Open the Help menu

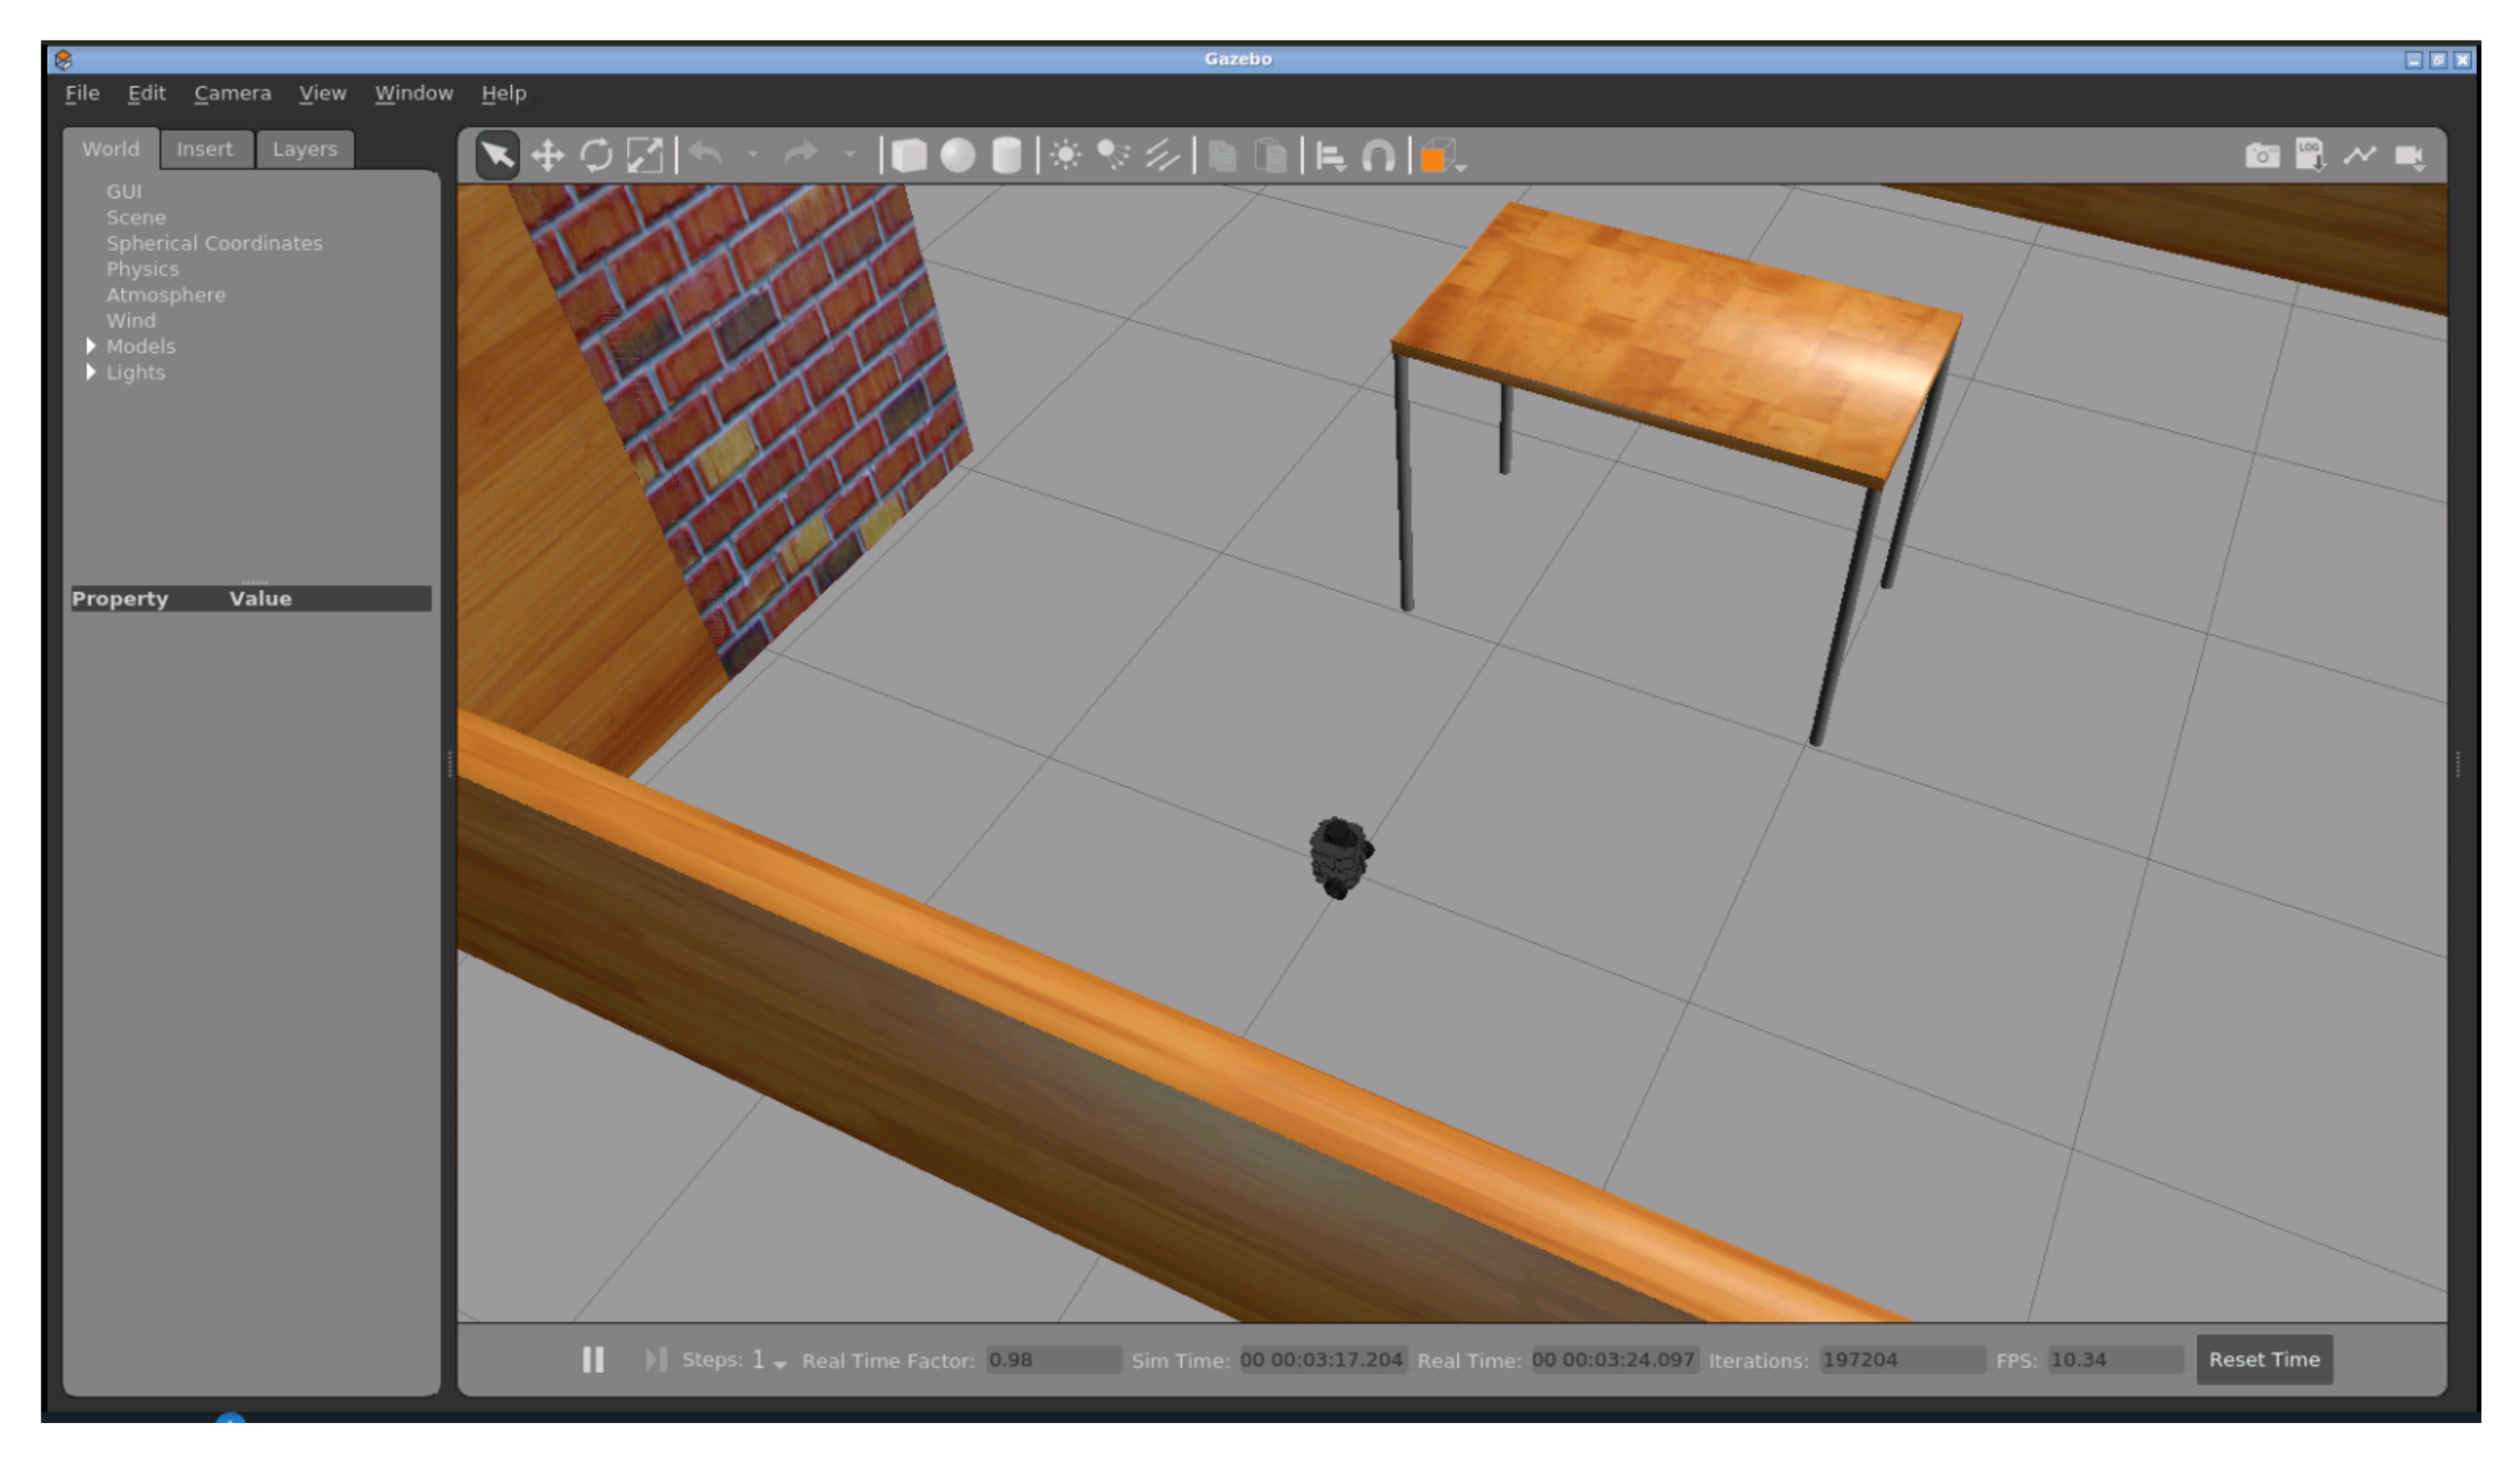(x=503, y=93)
